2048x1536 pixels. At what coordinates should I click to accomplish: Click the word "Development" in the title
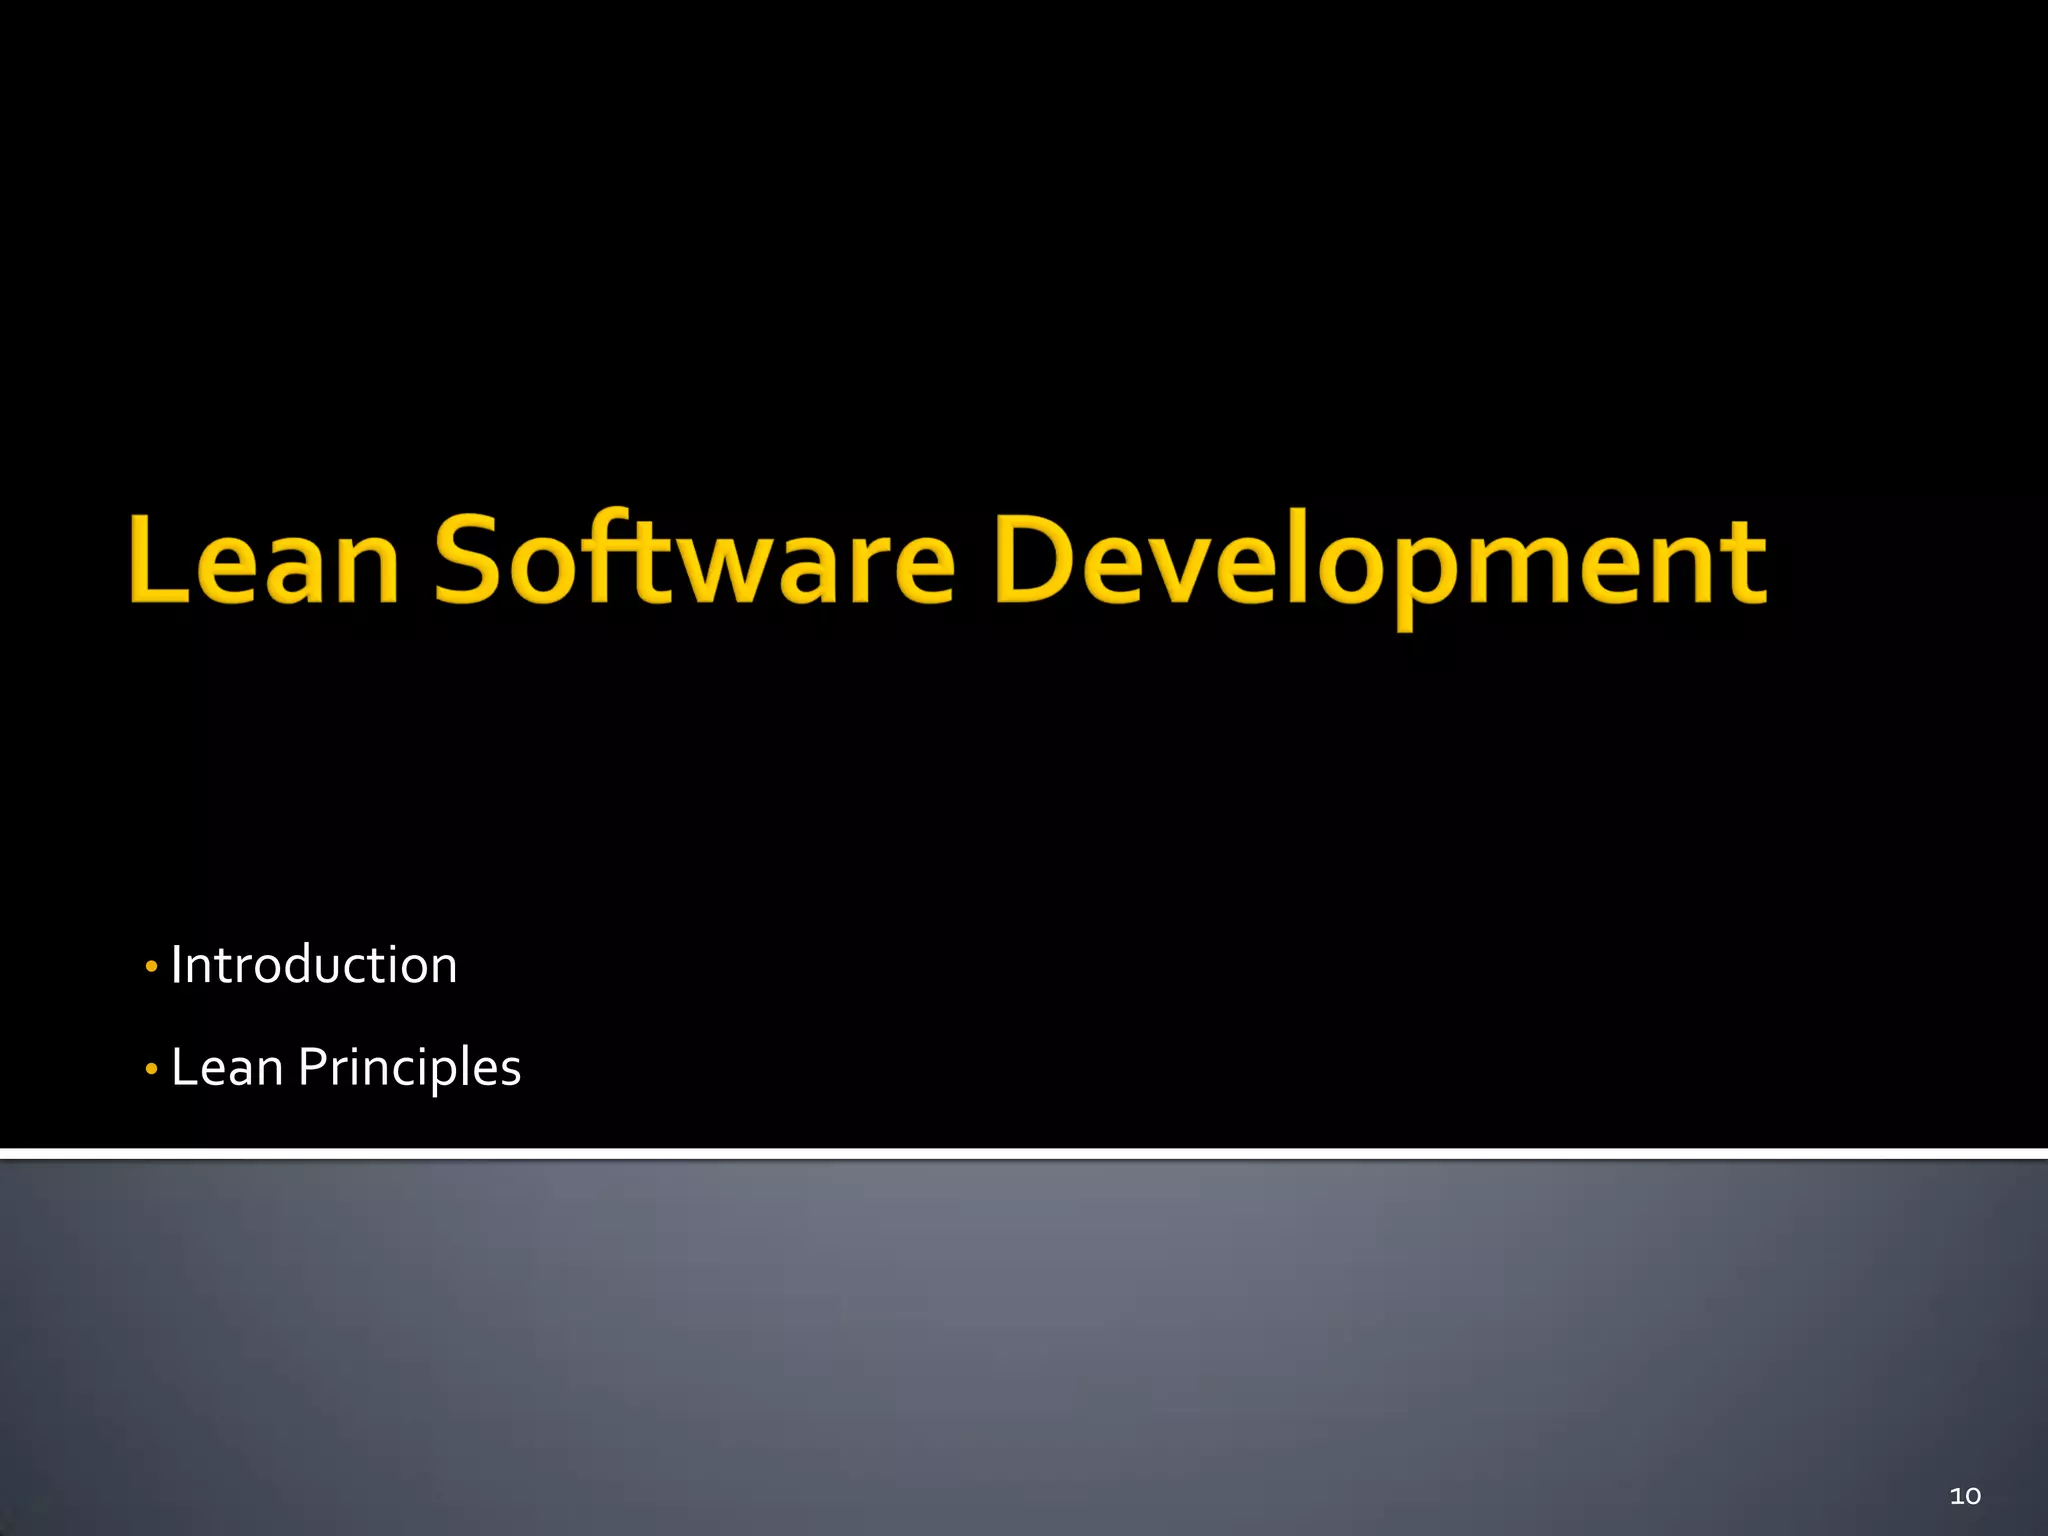pyautogui.click(x=1380, y=562)
